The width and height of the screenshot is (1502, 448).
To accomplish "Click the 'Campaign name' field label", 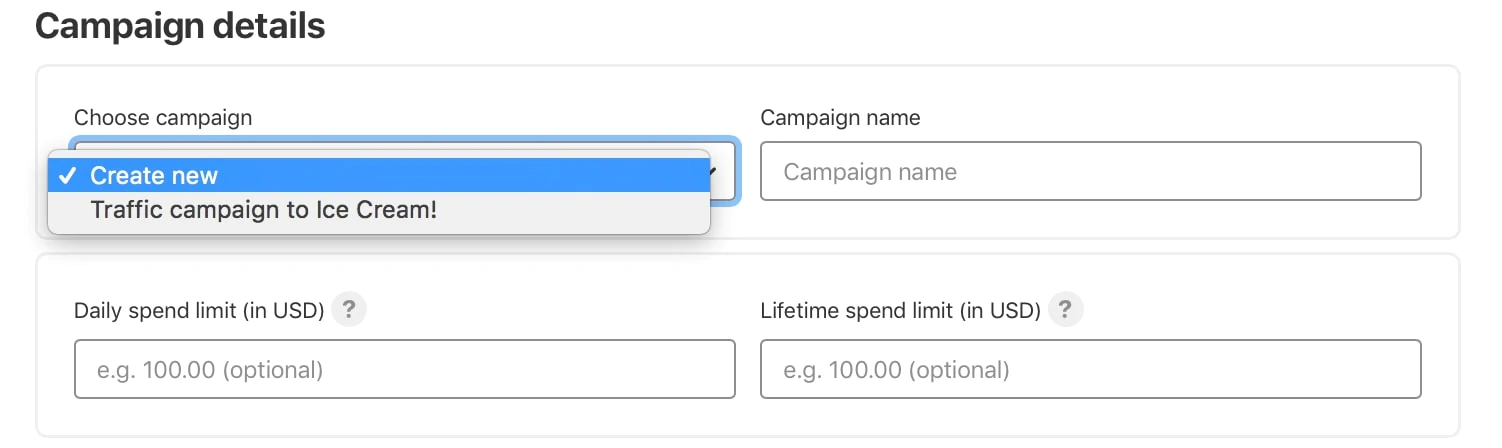I will point(840,118).
